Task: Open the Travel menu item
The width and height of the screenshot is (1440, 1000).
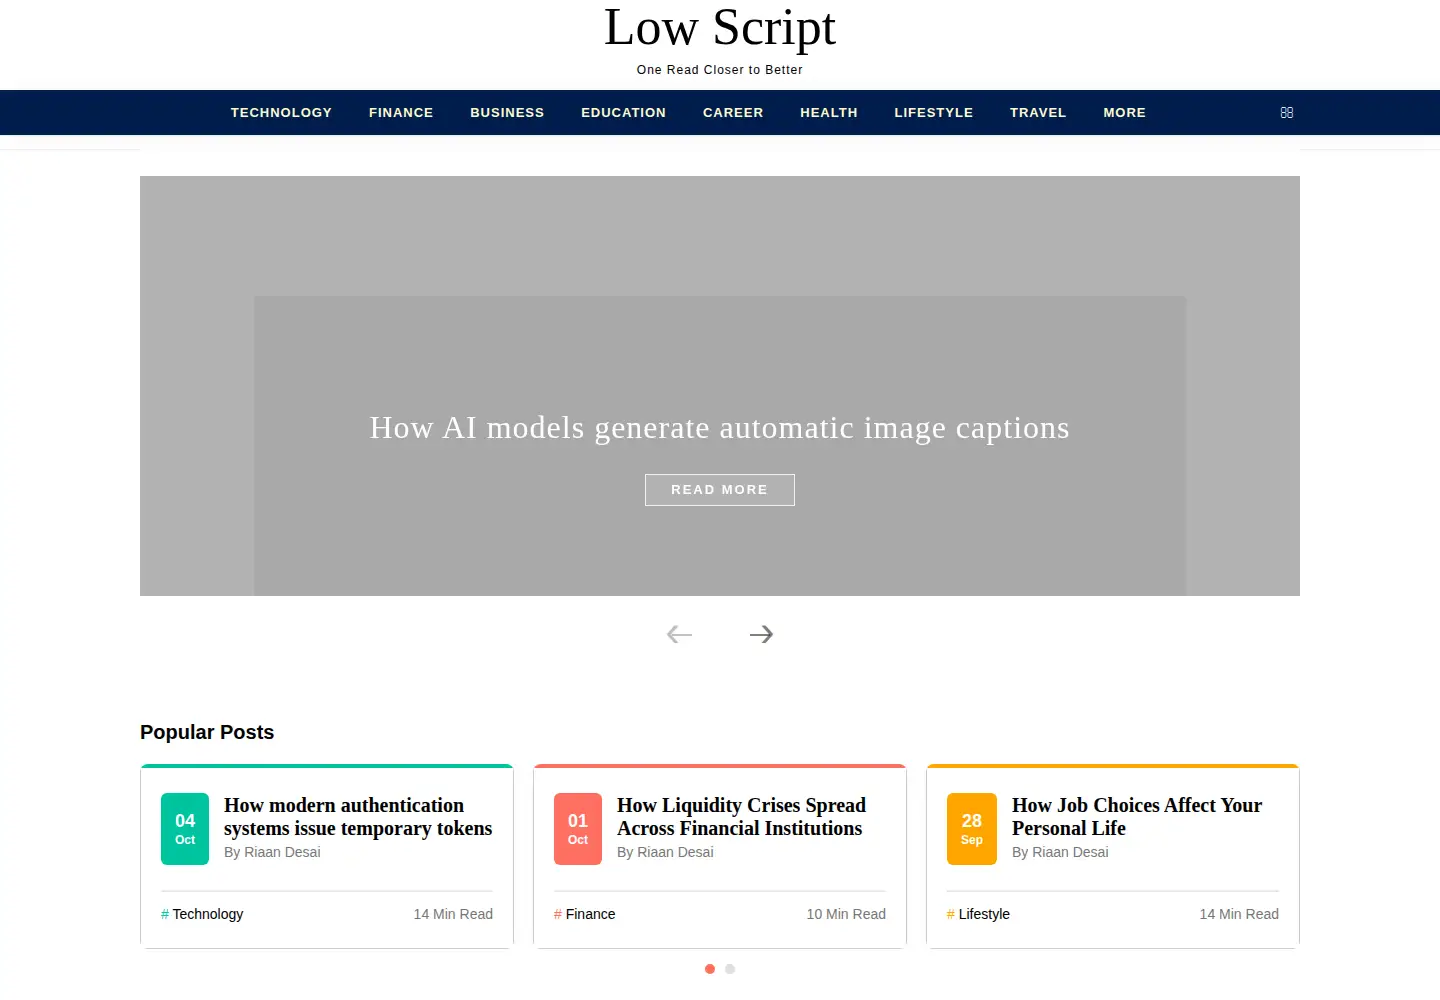Action: (1038, 113)
